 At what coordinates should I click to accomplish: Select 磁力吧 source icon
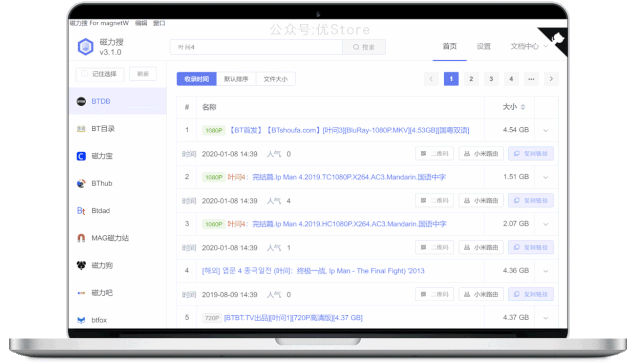(81, 293)
